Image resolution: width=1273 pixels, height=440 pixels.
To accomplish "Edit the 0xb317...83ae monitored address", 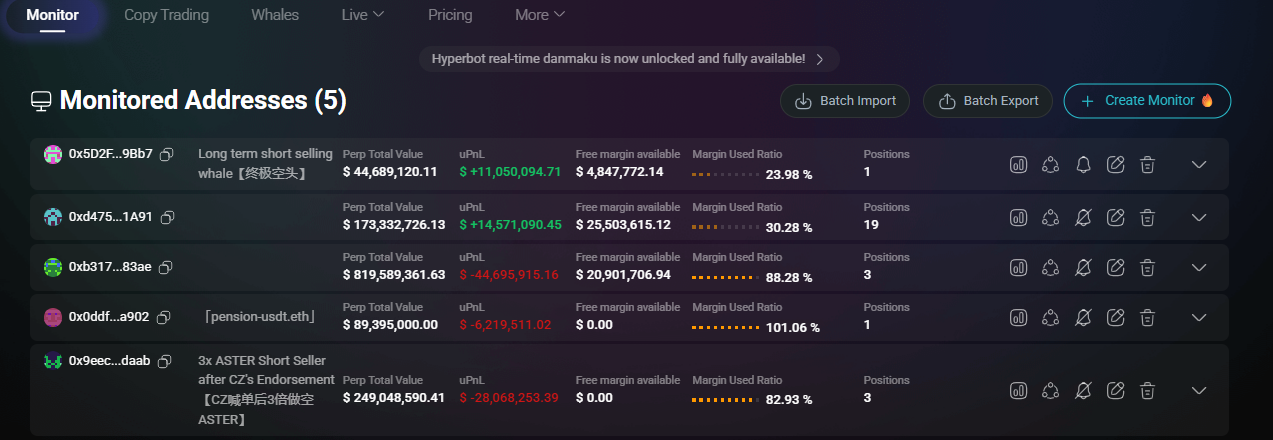I will point(1116,267).
